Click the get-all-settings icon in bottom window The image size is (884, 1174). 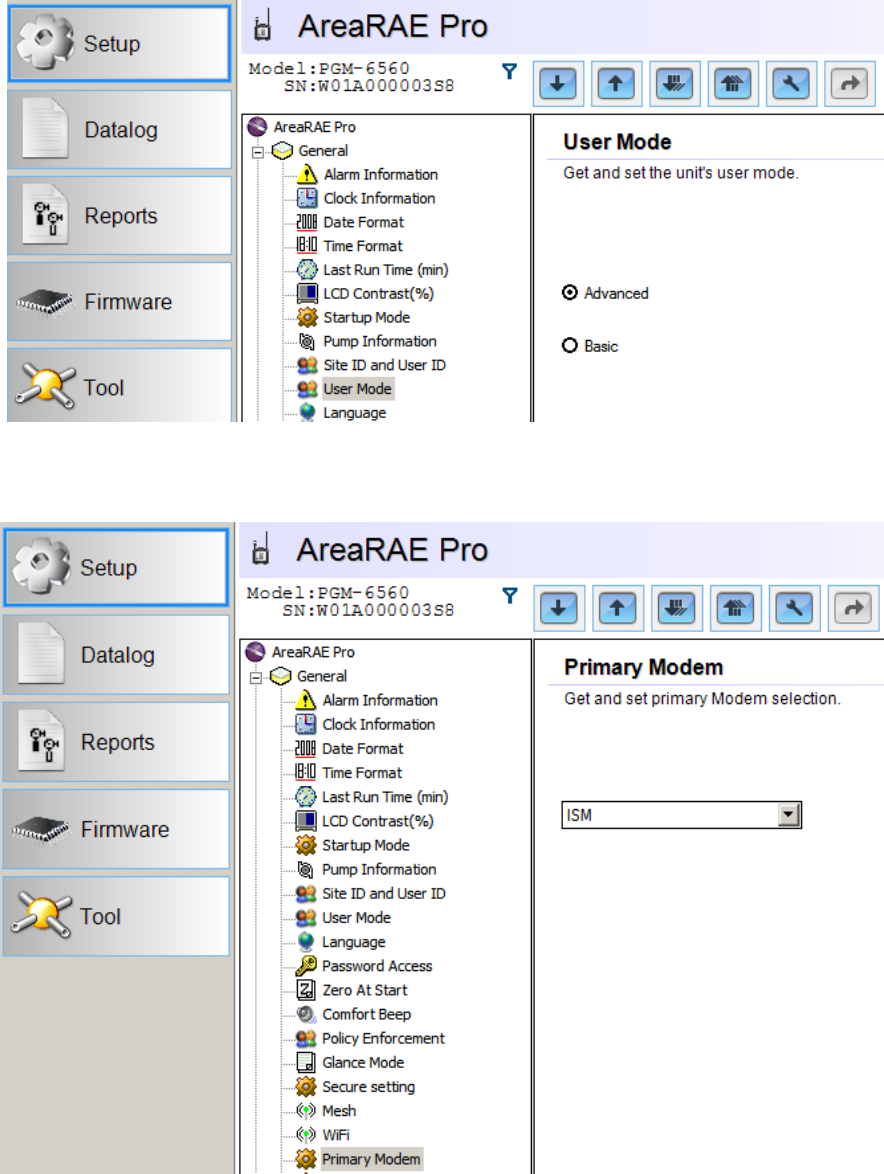click(x=676, y=608)
